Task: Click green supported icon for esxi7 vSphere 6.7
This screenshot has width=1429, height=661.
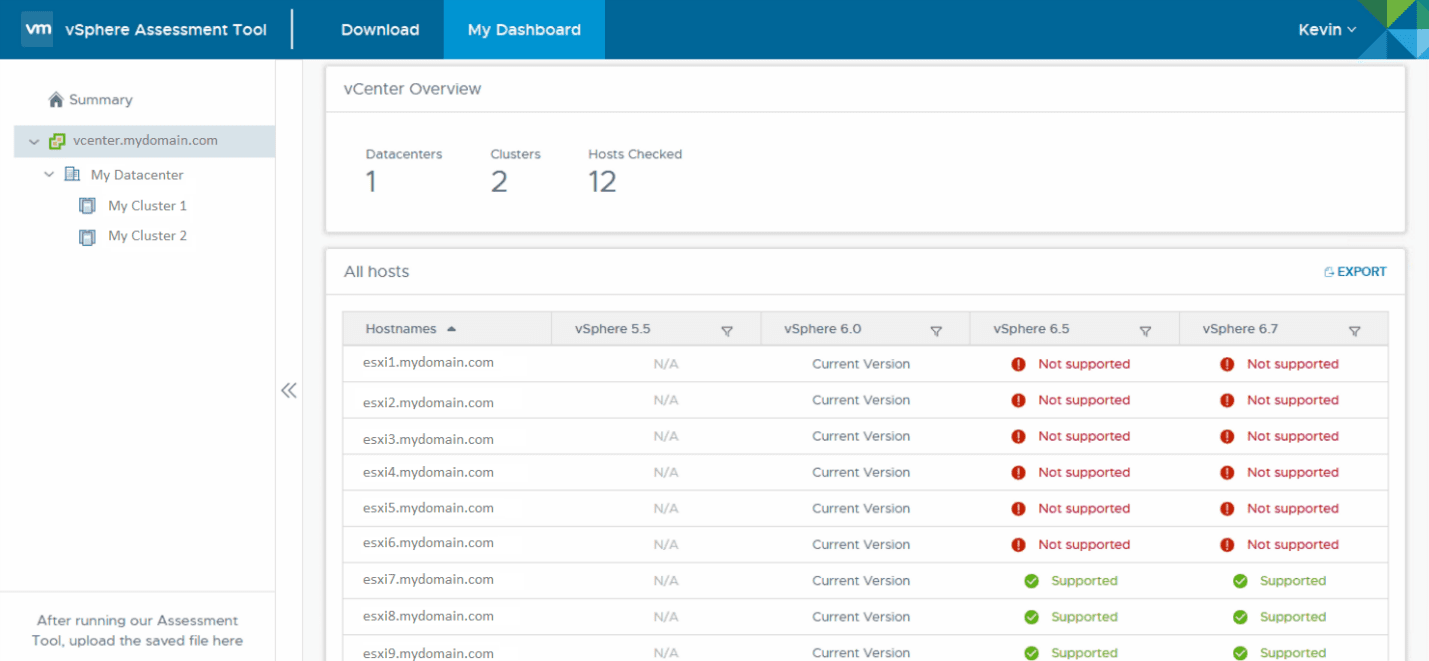Action: click(x=1240, y=581)
